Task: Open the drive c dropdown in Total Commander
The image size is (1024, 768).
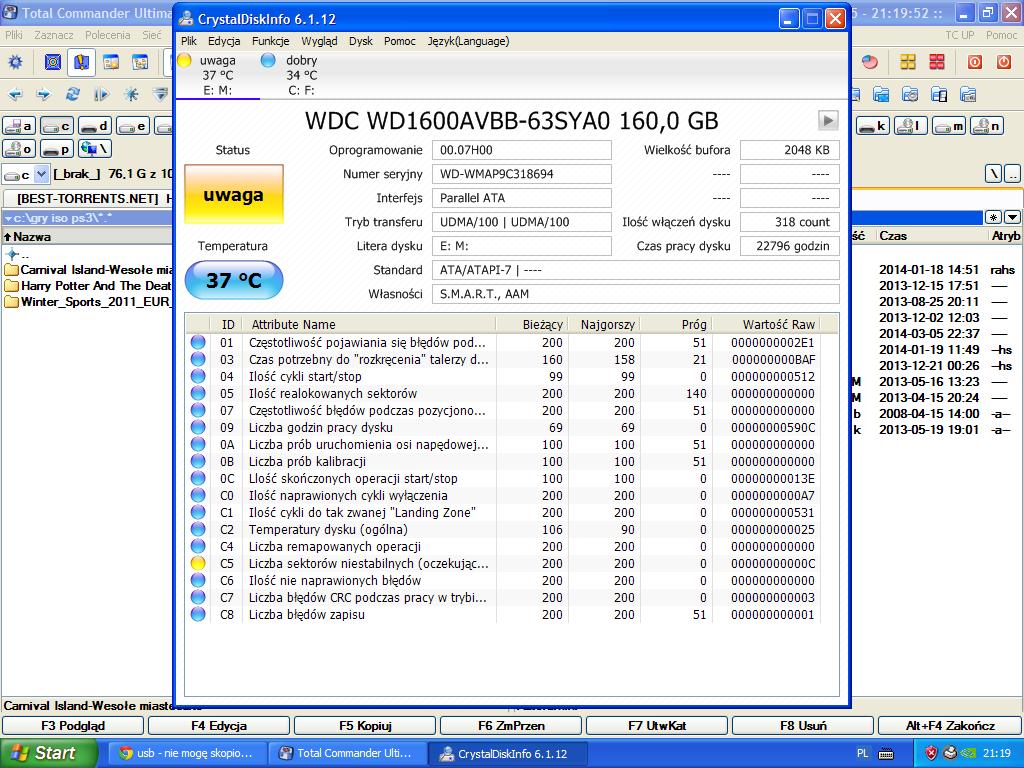Action: [x=41, y=174]
